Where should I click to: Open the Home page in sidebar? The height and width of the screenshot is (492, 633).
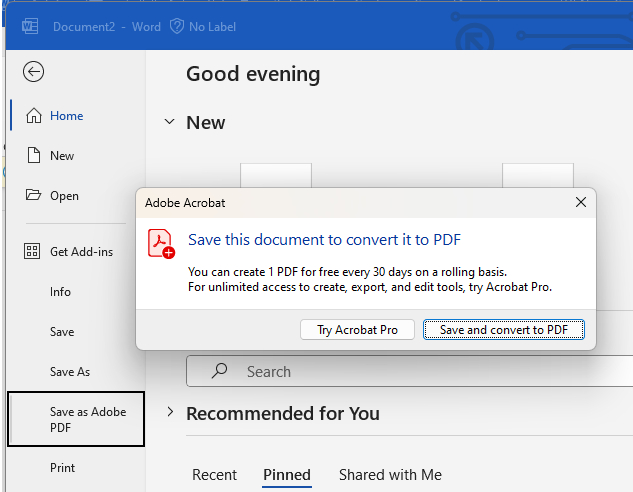(x=66, y=116)
